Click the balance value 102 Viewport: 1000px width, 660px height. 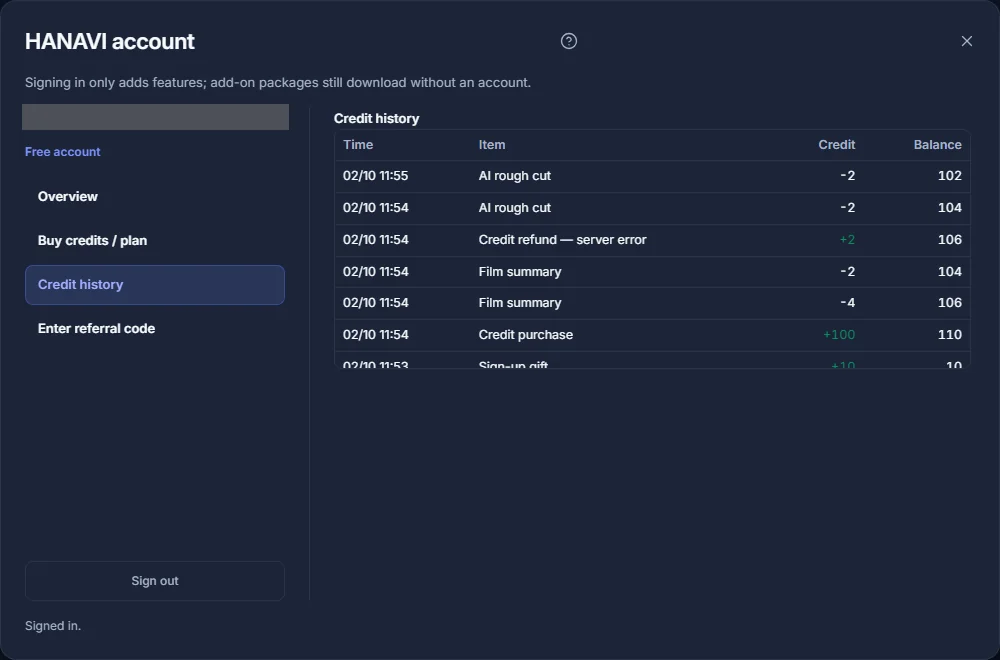tap(949, 176)
